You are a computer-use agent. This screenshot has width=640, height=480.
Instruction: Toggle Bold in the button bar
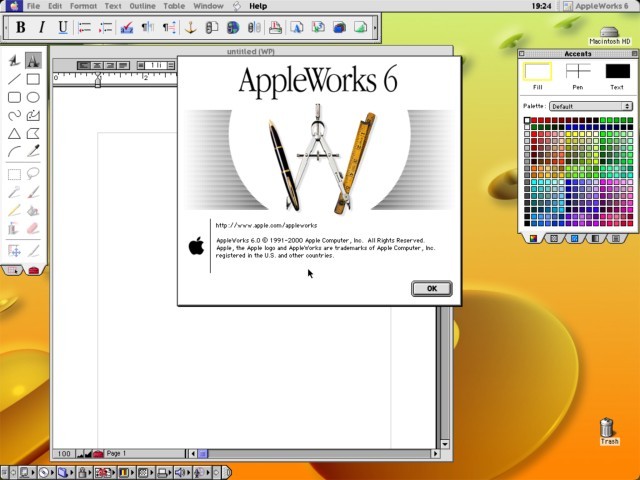click(x=20, y=27)
